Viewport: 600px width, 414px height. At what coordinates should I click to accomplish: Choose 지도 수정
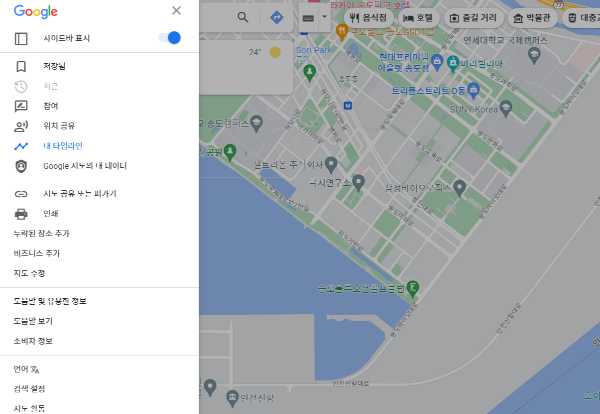[x=29, y=273]
